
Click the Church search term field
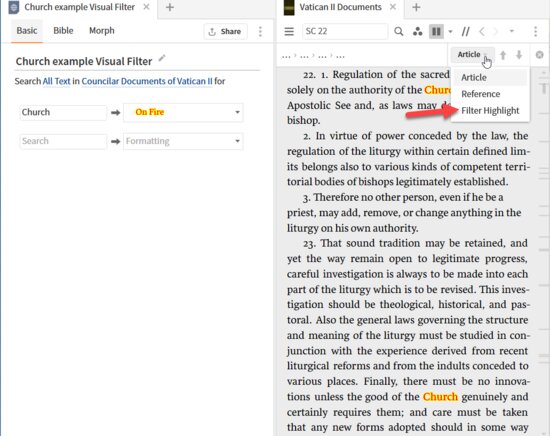click(63, 113)
